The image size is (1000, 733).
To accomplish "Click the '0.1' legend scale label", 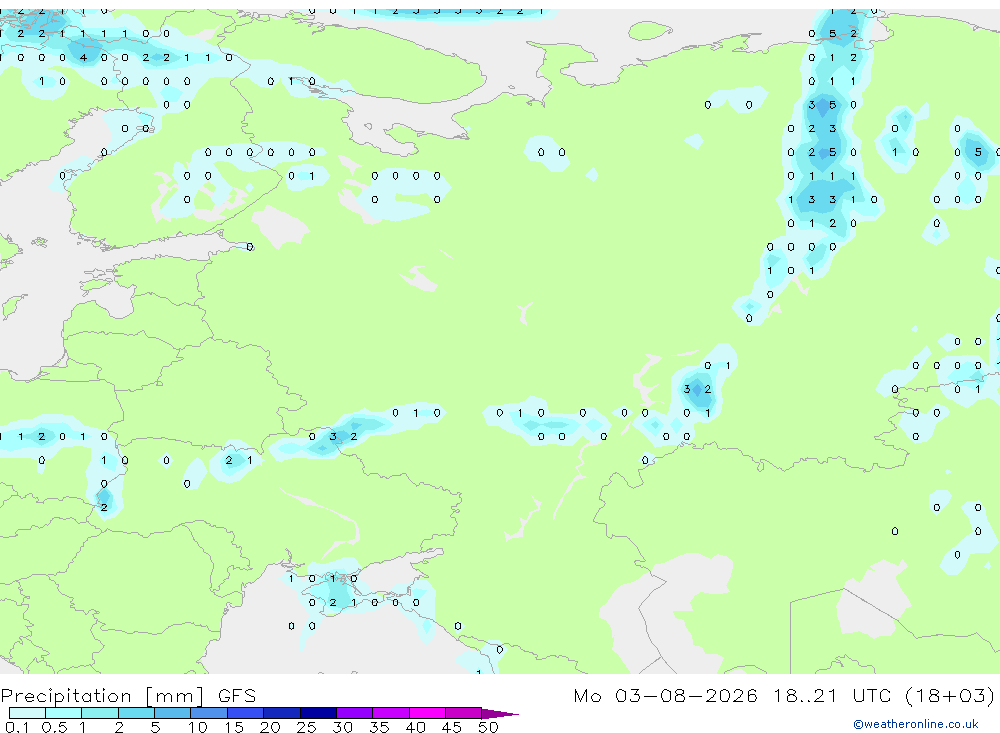I will [17, 727].
